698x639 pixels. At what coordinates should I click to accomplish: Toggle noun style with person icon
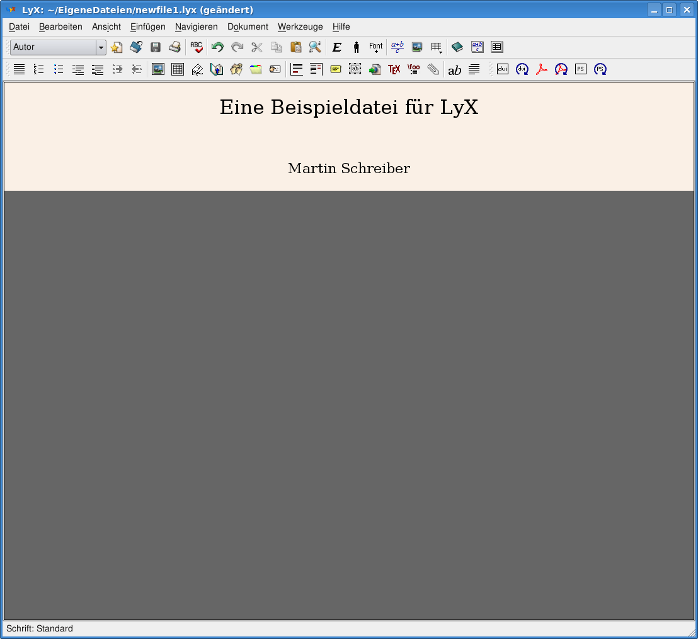click(356, 47)
